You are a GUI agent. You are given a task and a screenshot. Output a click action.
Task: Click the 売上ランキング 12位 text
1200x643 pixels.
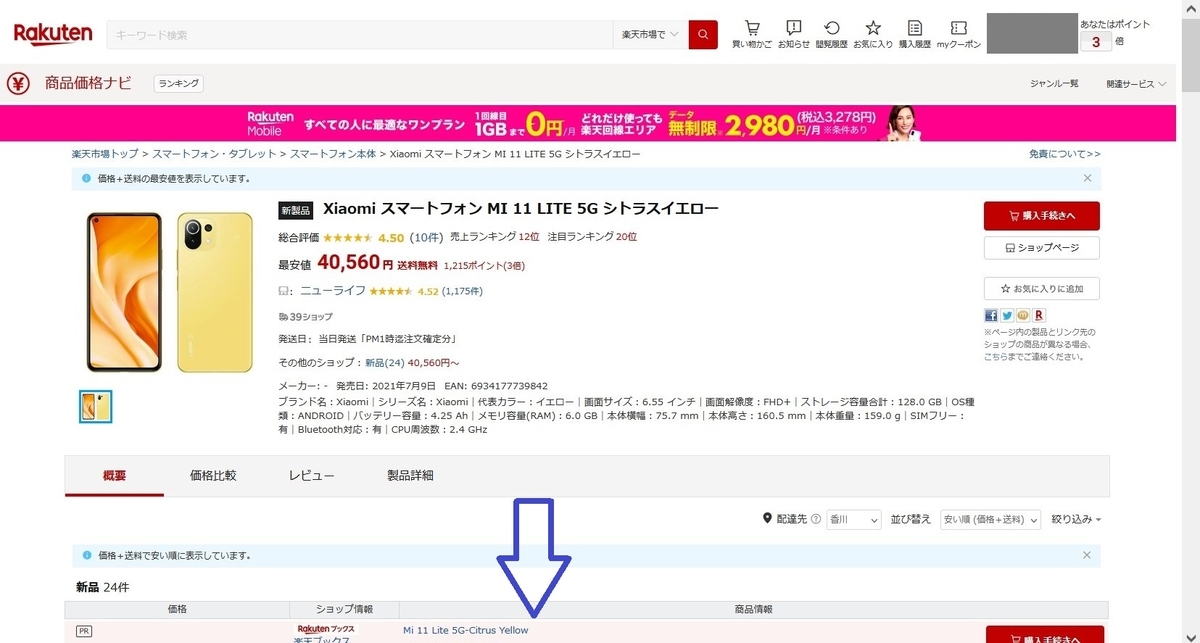(495, 237)
